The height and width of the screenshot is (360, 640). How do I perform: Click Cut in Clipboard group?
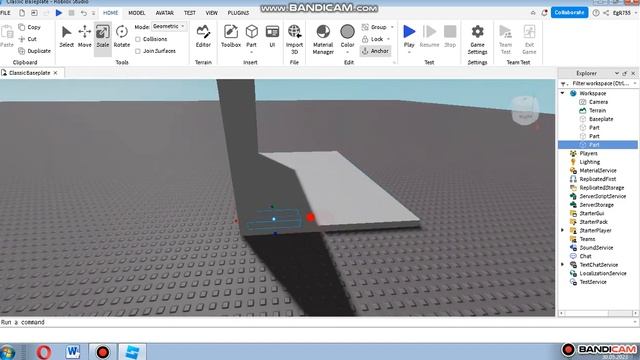click(x=27, y=39)
